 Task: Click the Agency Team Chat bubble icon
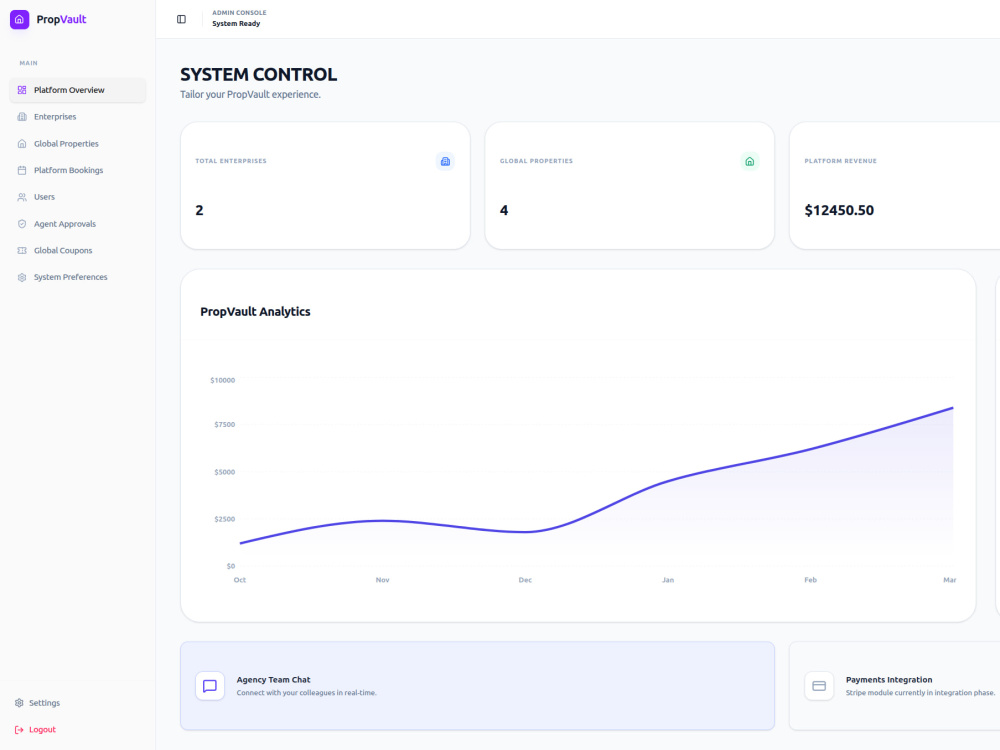(x=210, y=686)
